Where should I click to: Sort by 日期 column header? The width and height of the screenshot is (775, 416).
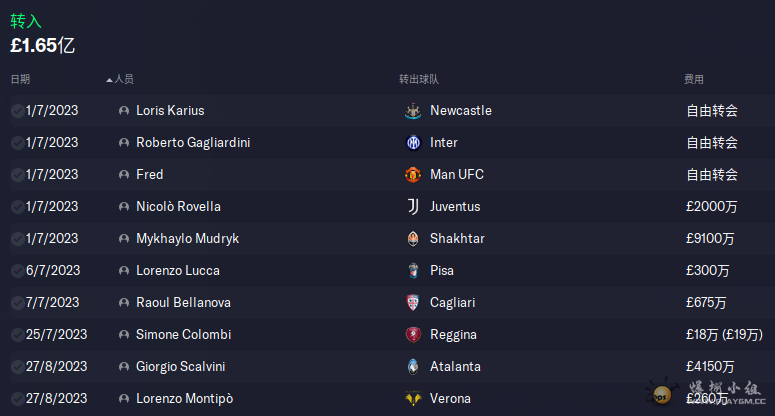tap(20, 80)
